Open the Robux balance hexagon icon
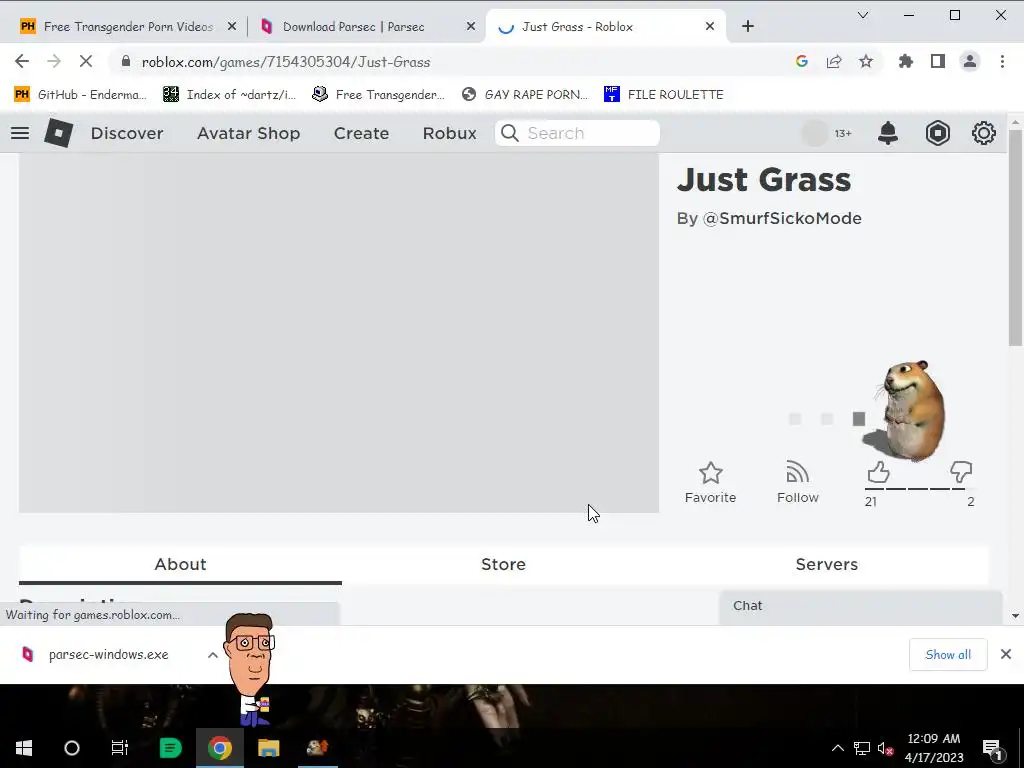 pyautogui.click(x=937, y=133)
